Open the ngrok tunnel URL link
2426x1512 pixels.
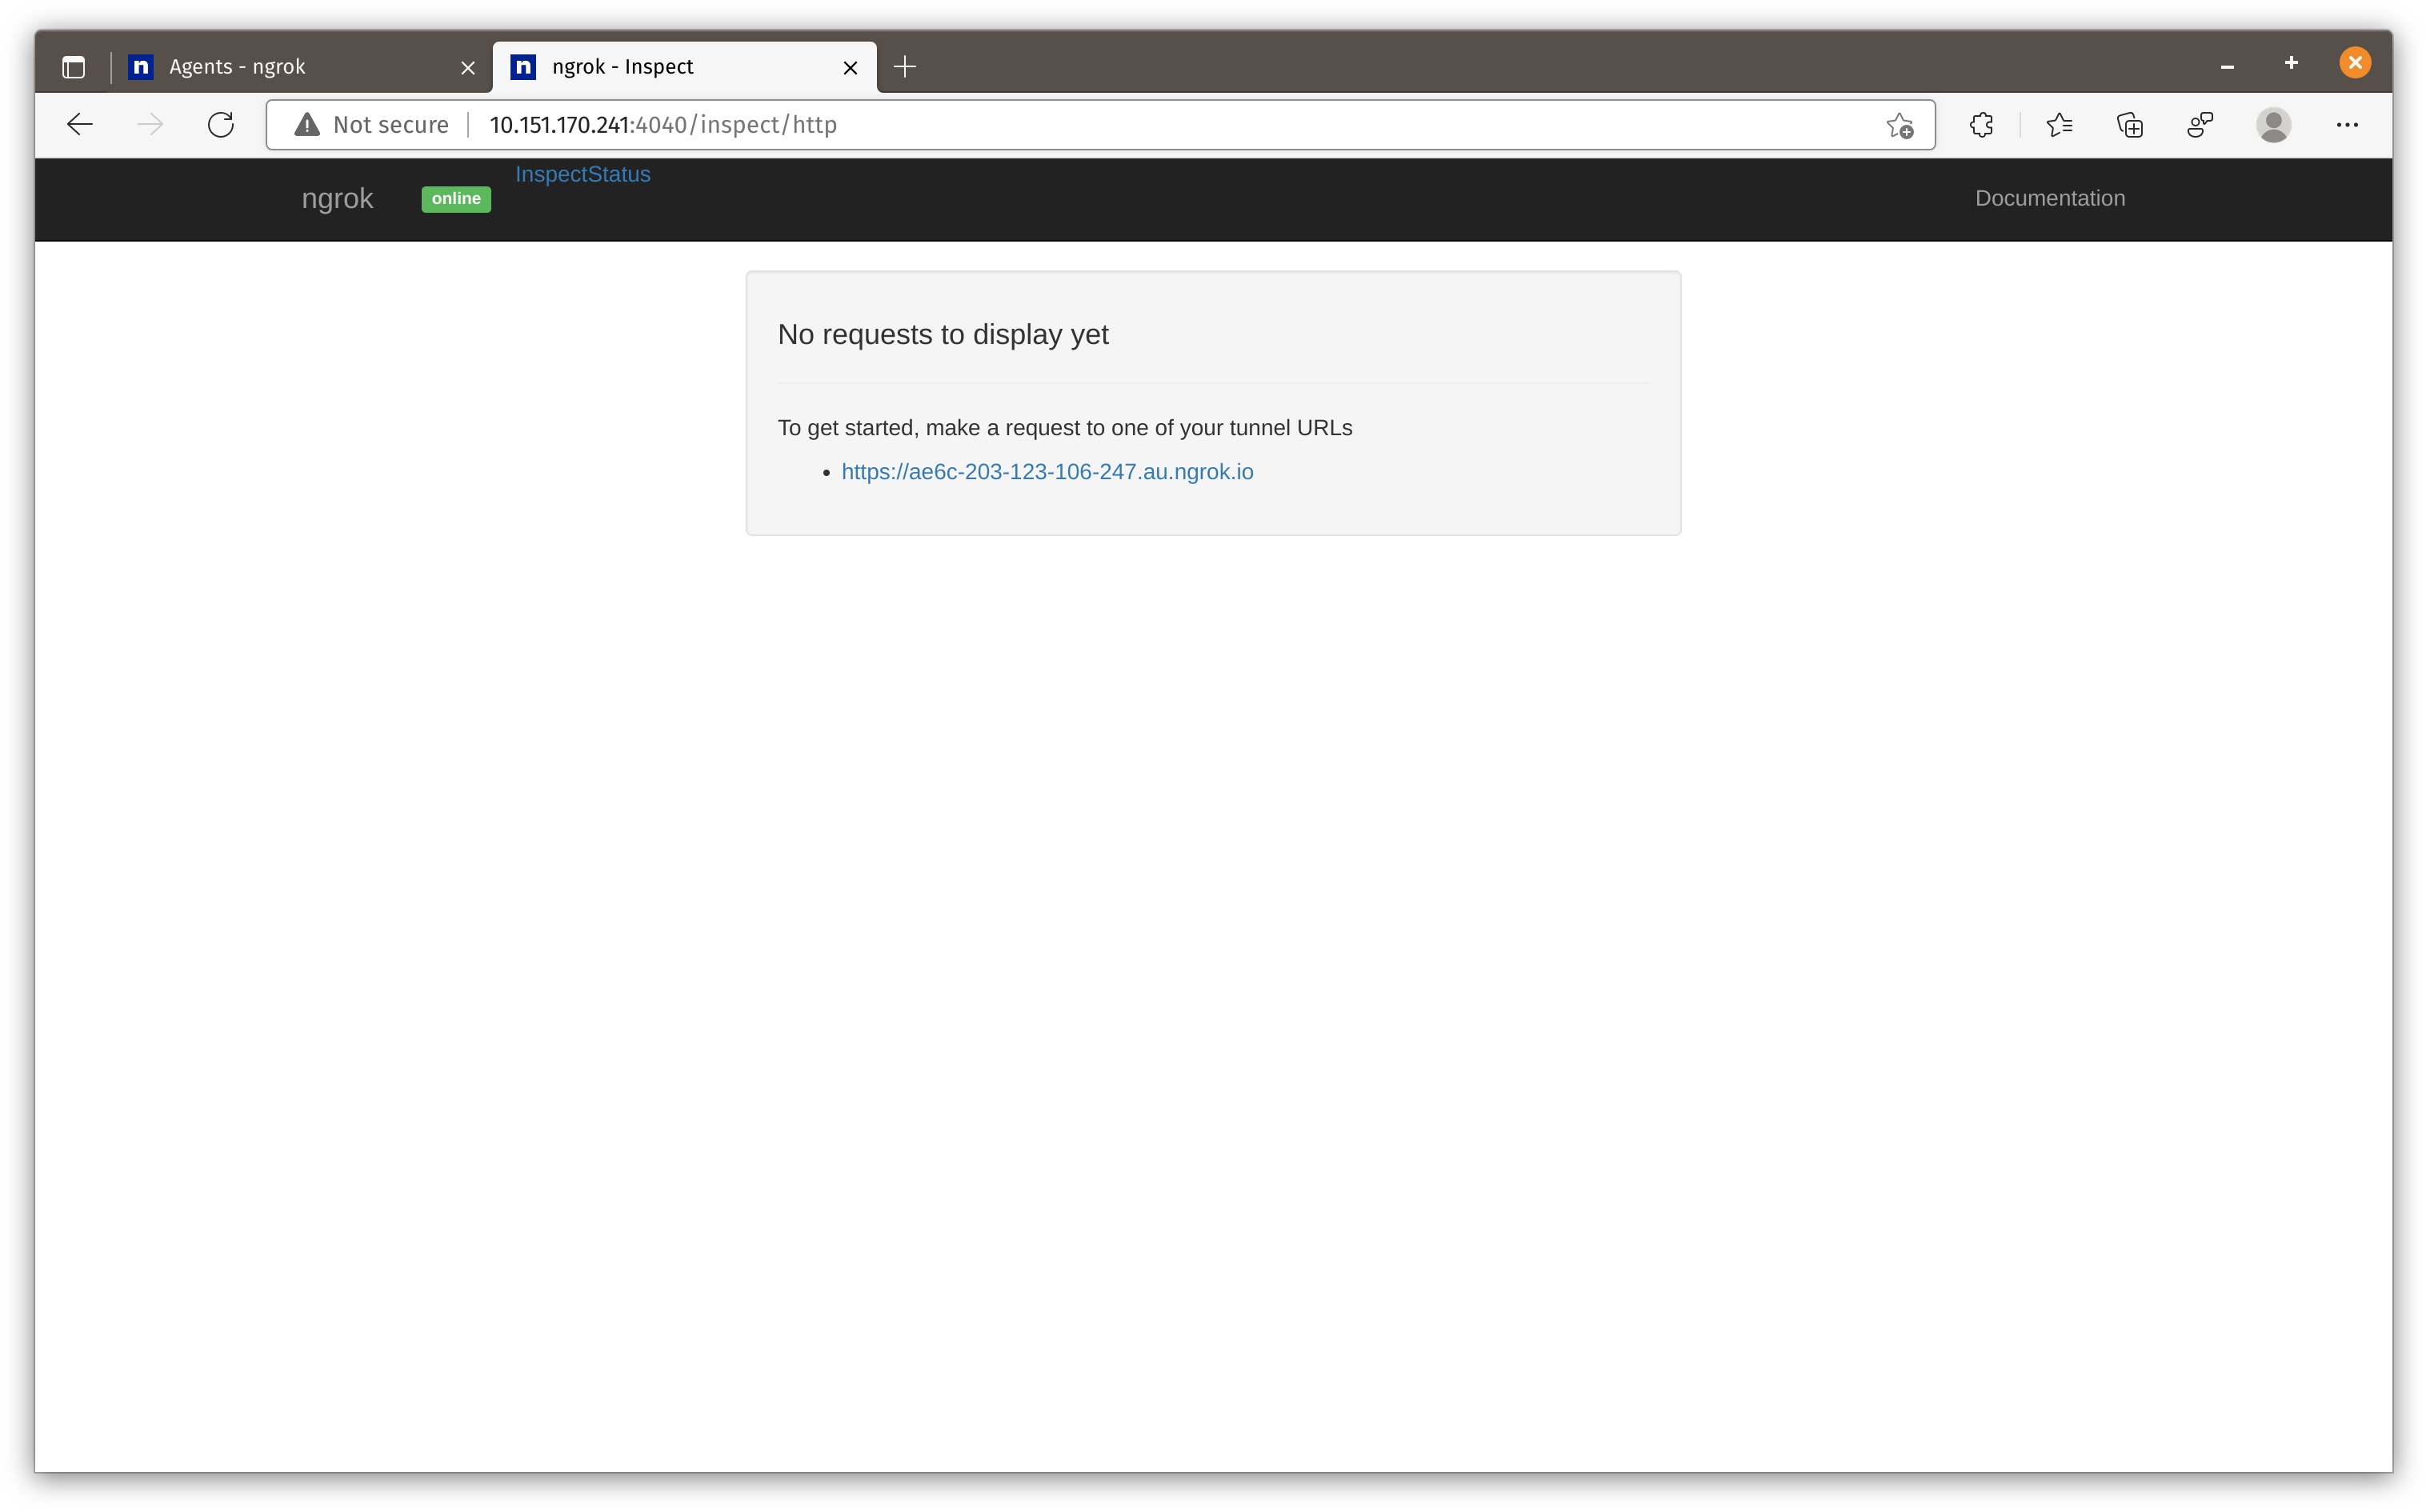tap(1046, 472)
